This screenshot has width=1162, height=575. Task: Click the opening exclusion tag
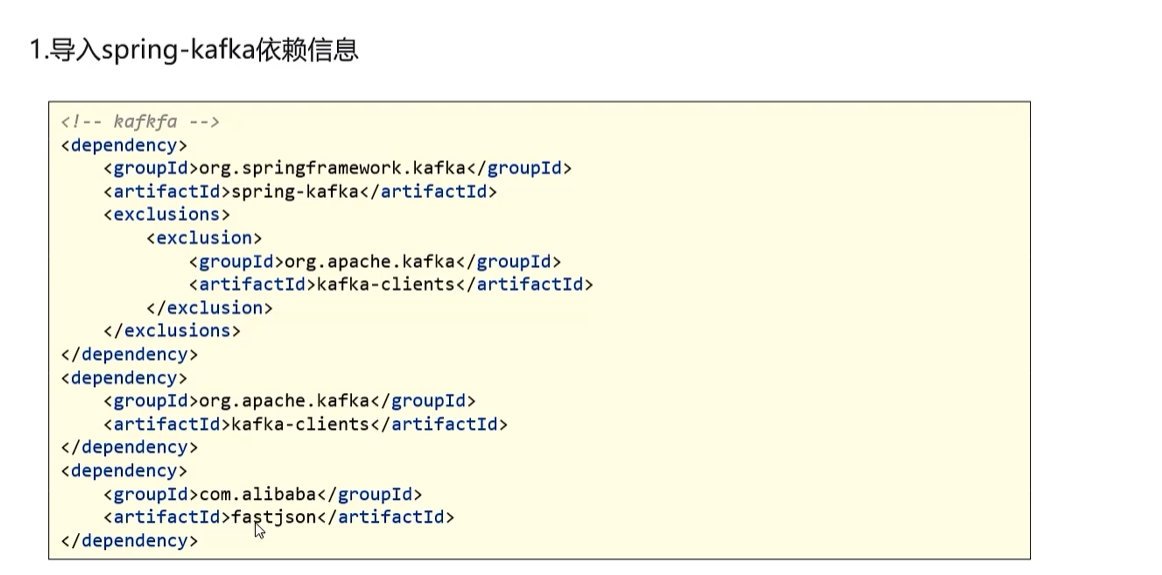tap(204, 238)
